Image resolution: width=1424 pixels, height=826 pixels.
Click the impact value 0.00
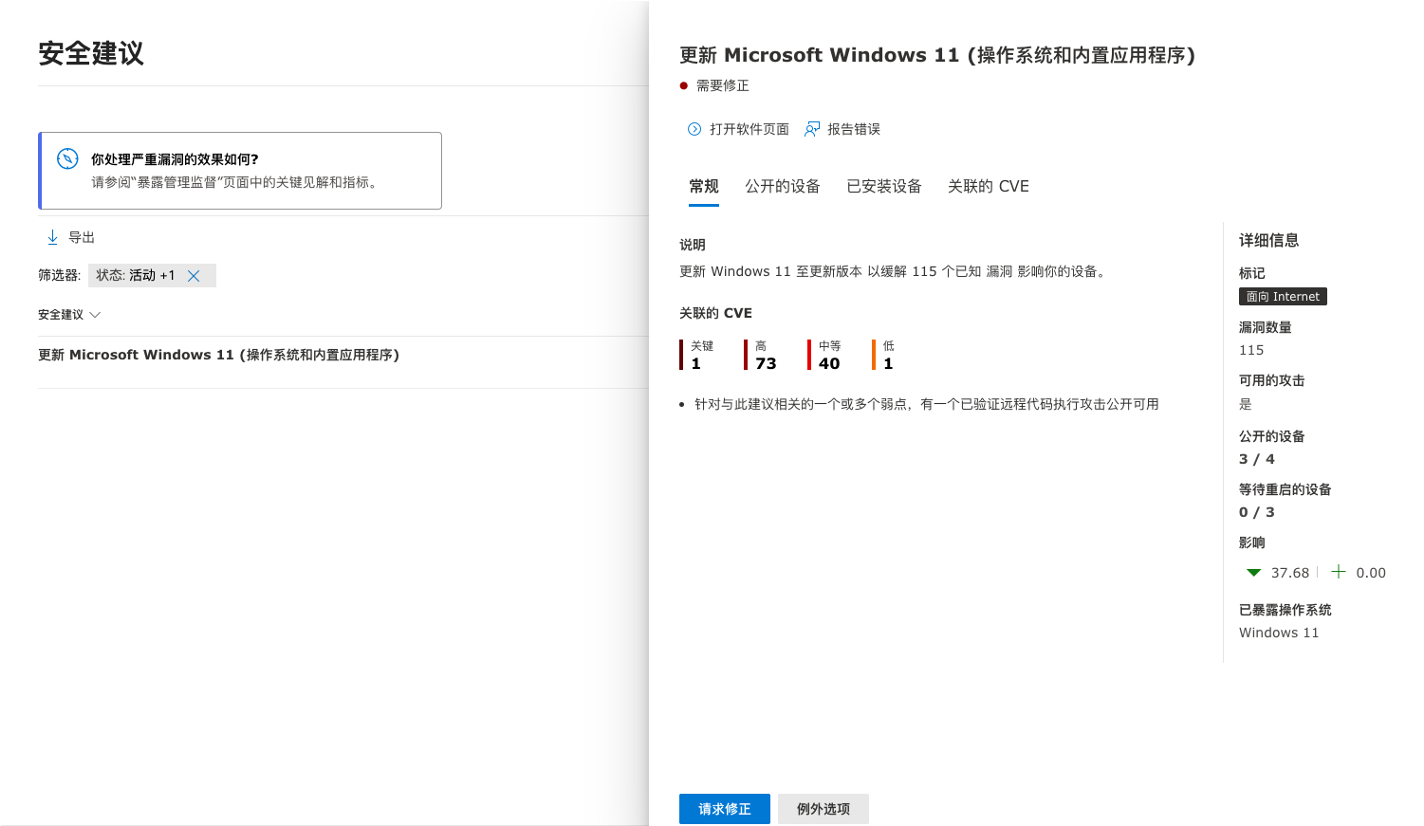(1371, 573)
